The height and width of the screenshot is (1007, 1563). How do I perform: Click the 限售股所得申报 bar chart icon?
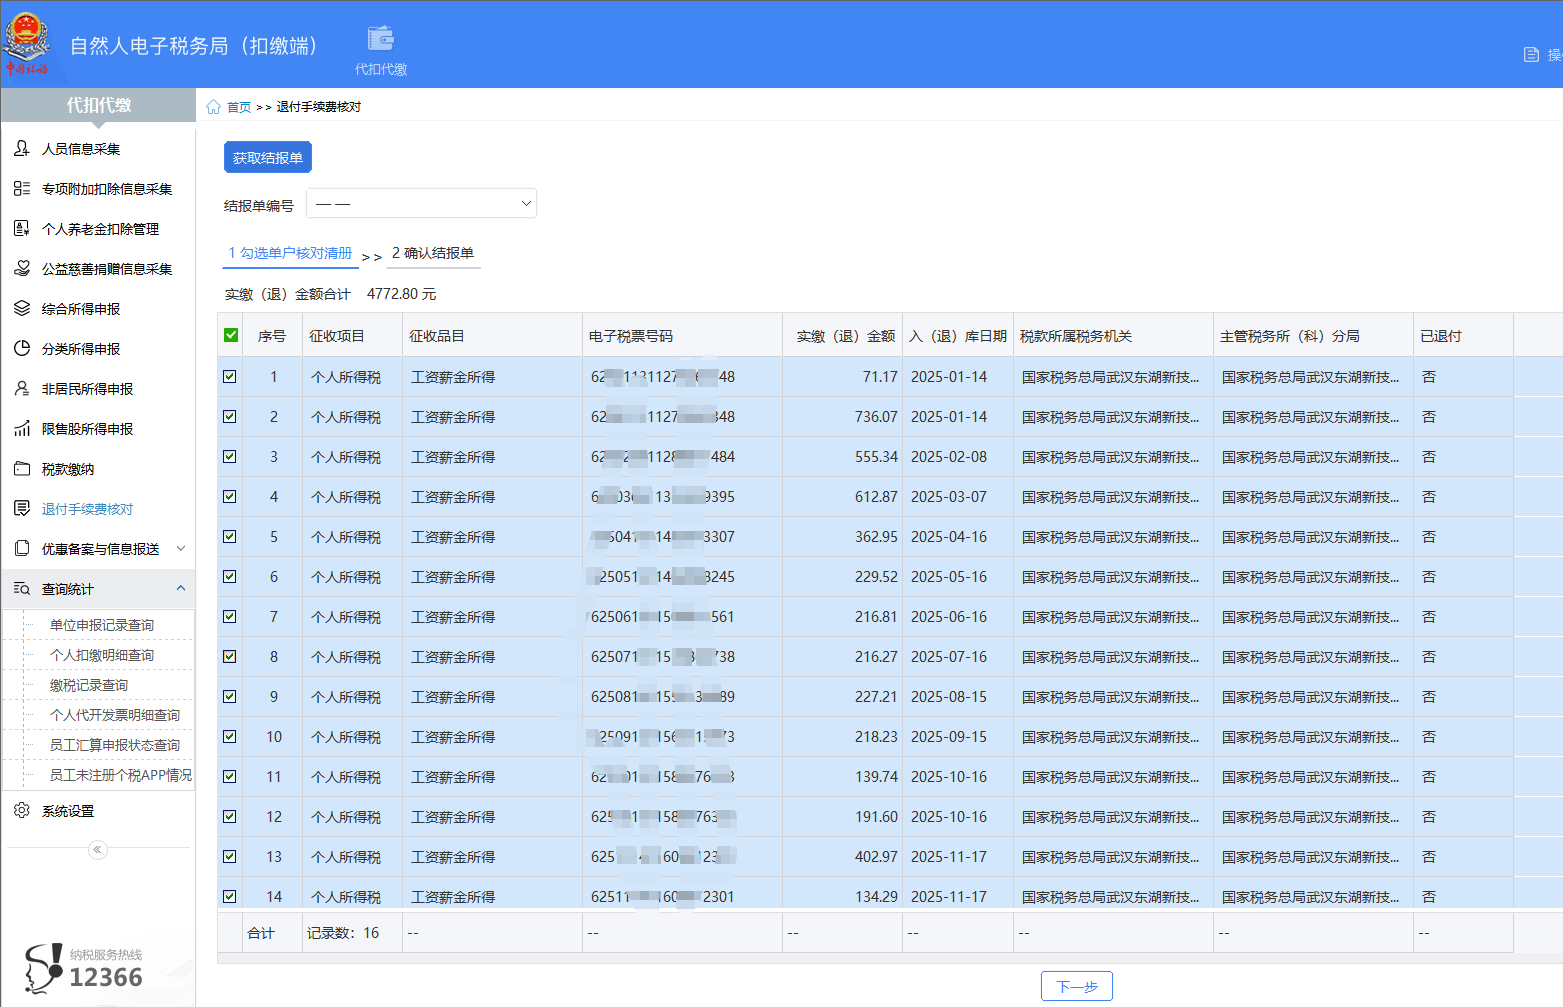(x=22, y=428)
